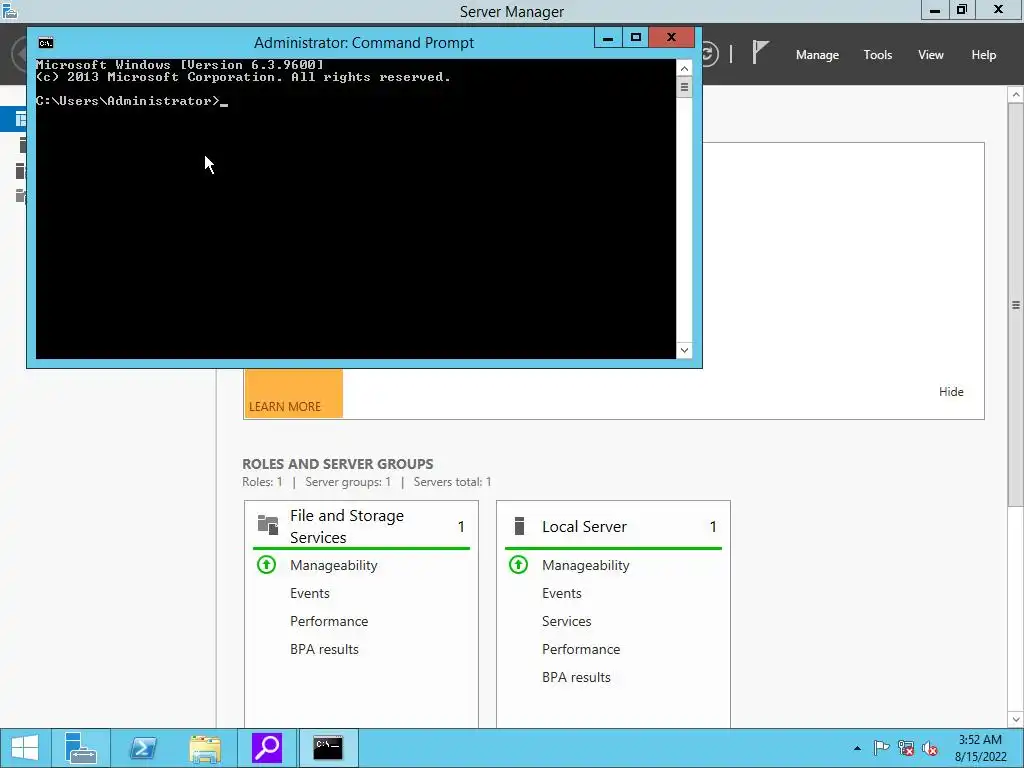The height and width of the screenshot is (768, 1024).
Task: Click Command Prompt scrollbar thumb
Action: click(684, 87)
